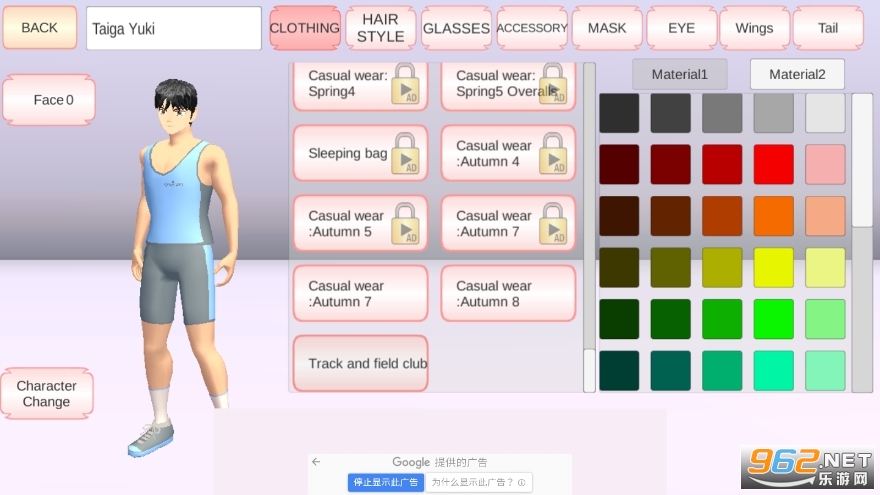Tap the locked ad icon on Spring5 Overalls

tap(553, 84)
